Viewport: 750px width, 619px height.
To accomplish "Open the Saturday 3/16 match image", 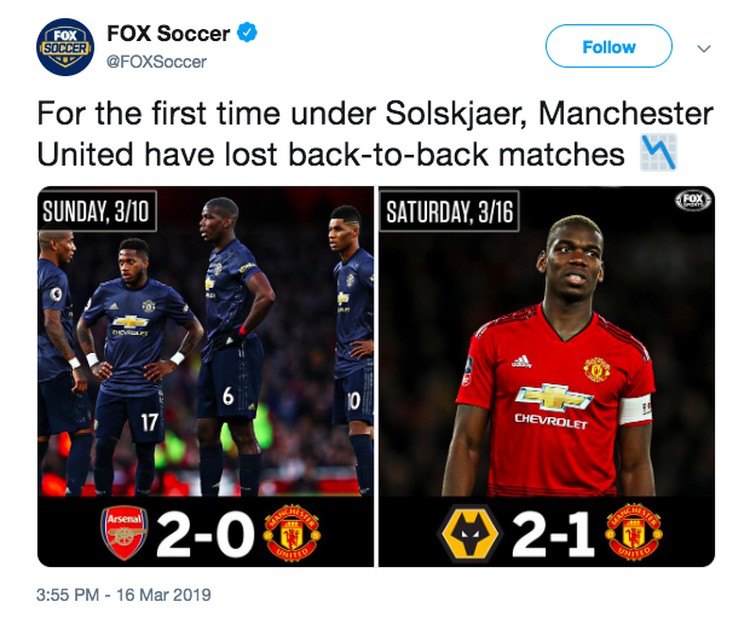I will pyautogui.click(x=547, y=376).
